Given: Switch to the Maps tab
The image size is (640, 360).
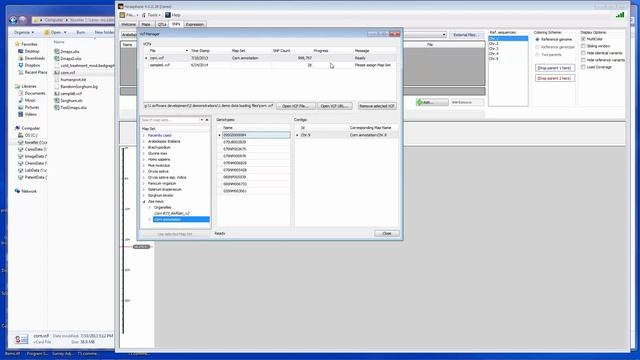Looking at the screenshot, I should tap(146, 24).
